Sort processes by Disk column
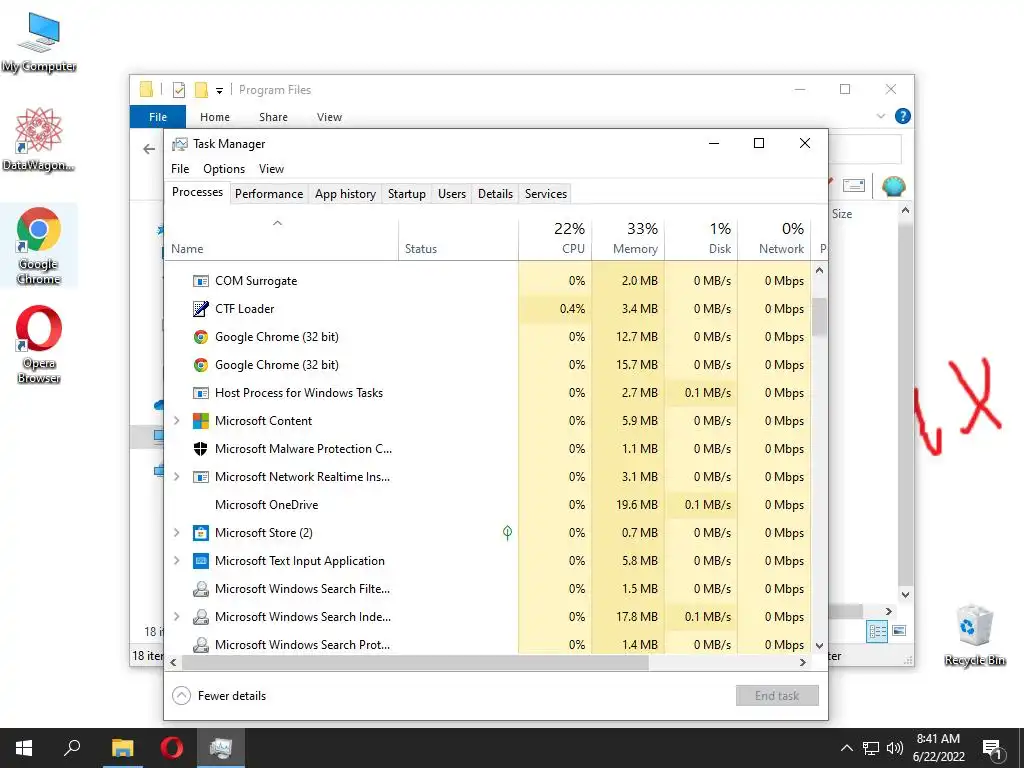The image size is (1024, 768). click(701, 238)
